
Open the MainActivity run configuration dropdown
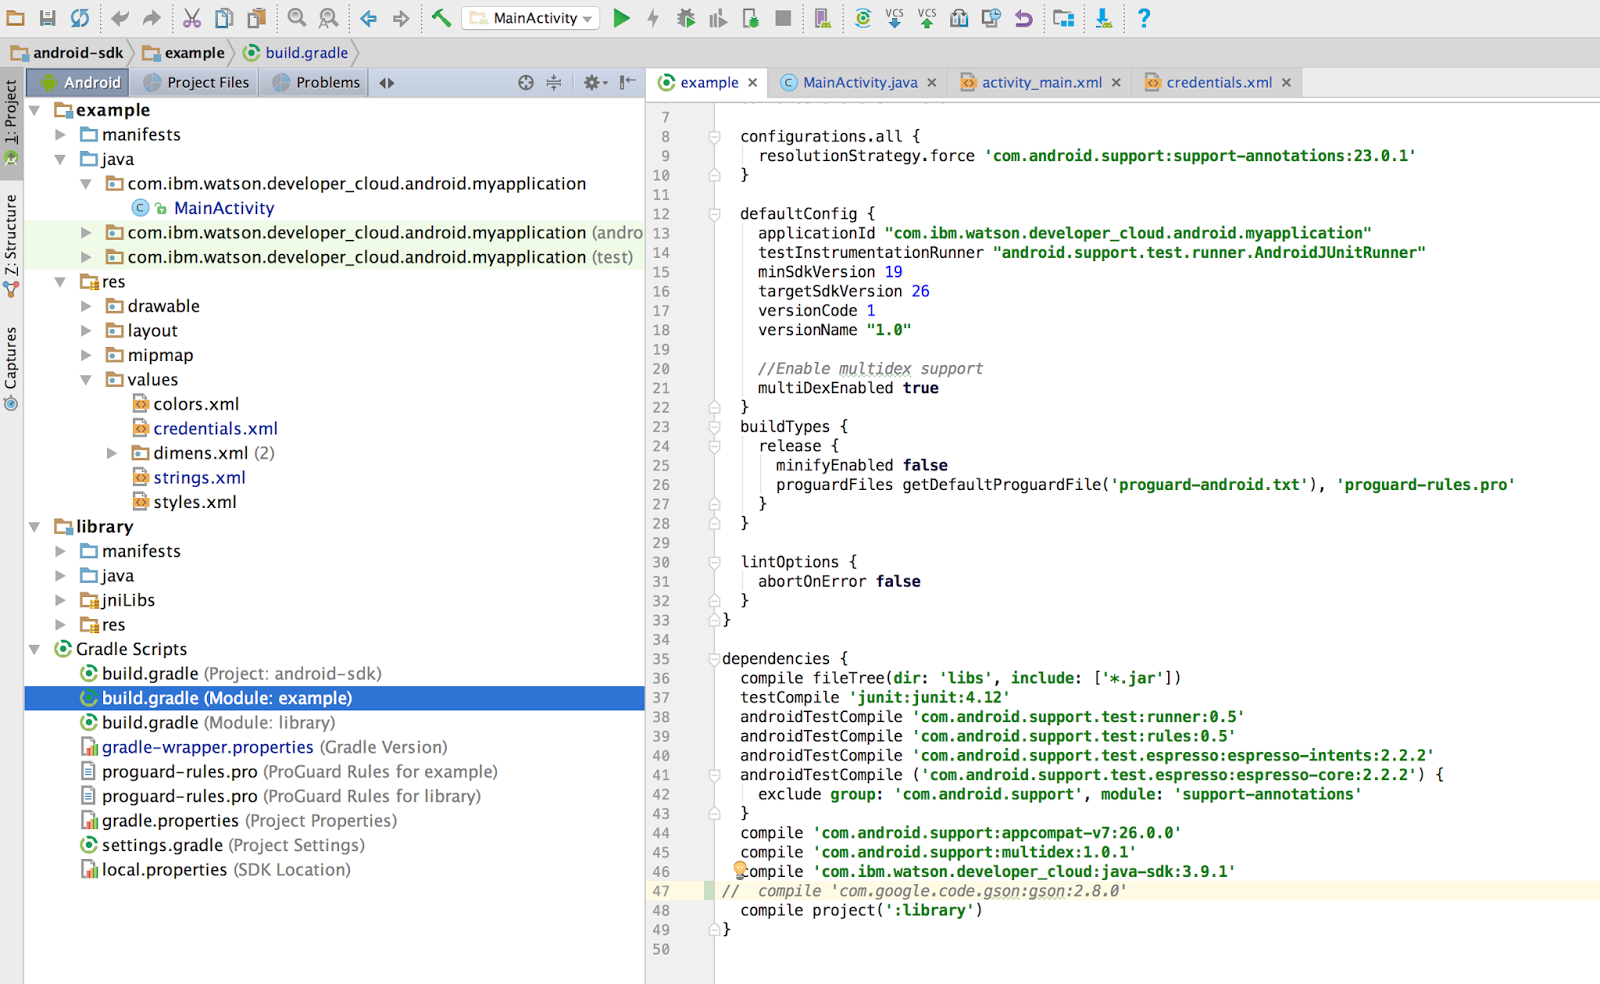pyautogui.click(x=532, y=18)
